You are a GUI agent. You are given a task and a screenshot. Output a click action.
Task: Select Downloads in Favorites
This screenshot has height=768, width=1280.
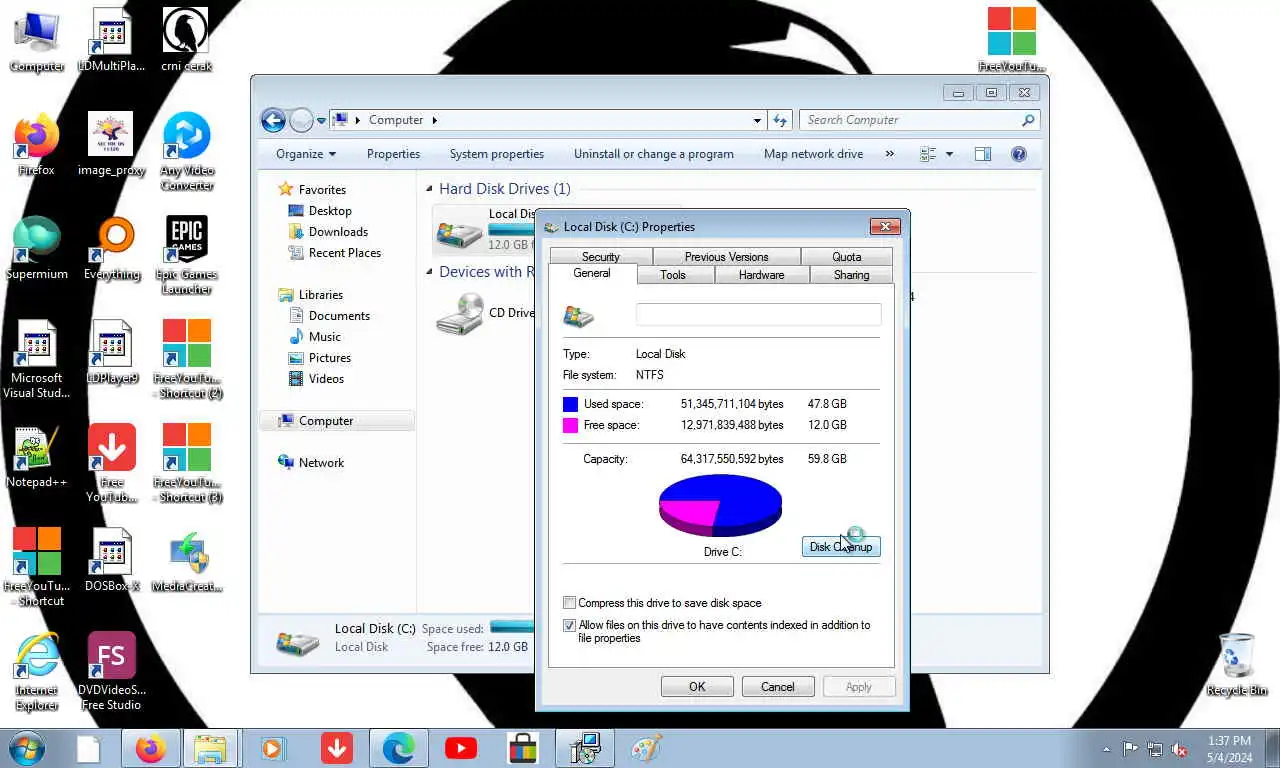click(x=338, y=232)
